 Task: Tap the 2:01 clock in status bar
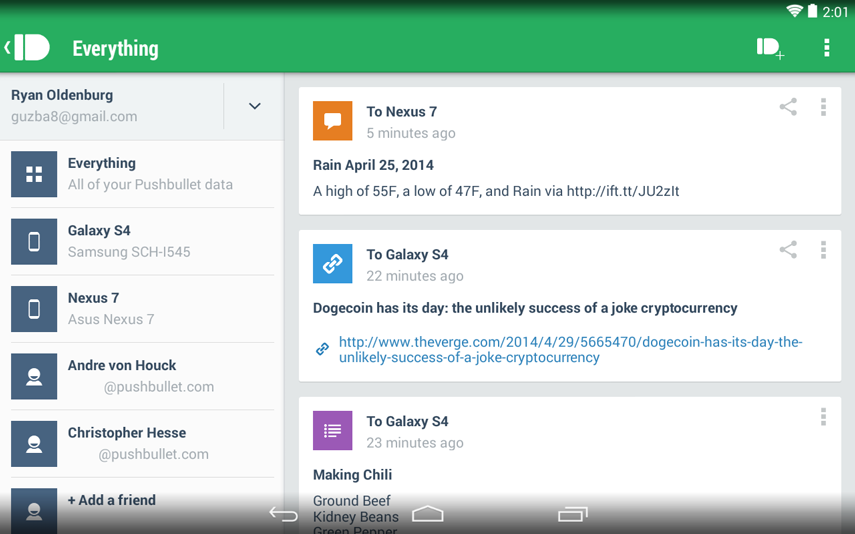[x=835, y=11]
